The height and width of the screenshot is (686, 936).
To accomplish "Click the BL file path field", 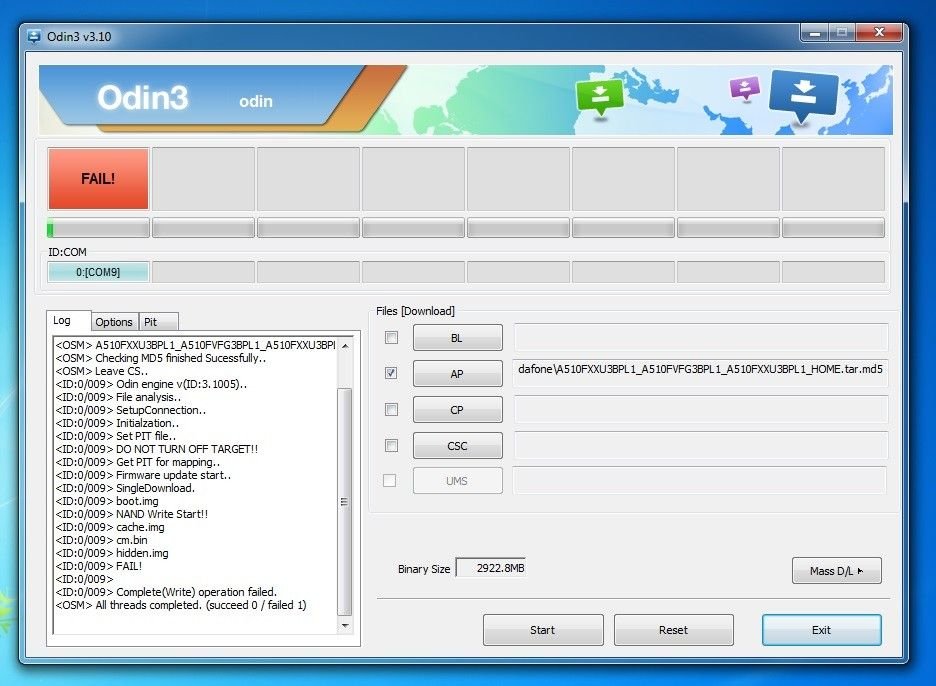I will [x=701, y=338].
